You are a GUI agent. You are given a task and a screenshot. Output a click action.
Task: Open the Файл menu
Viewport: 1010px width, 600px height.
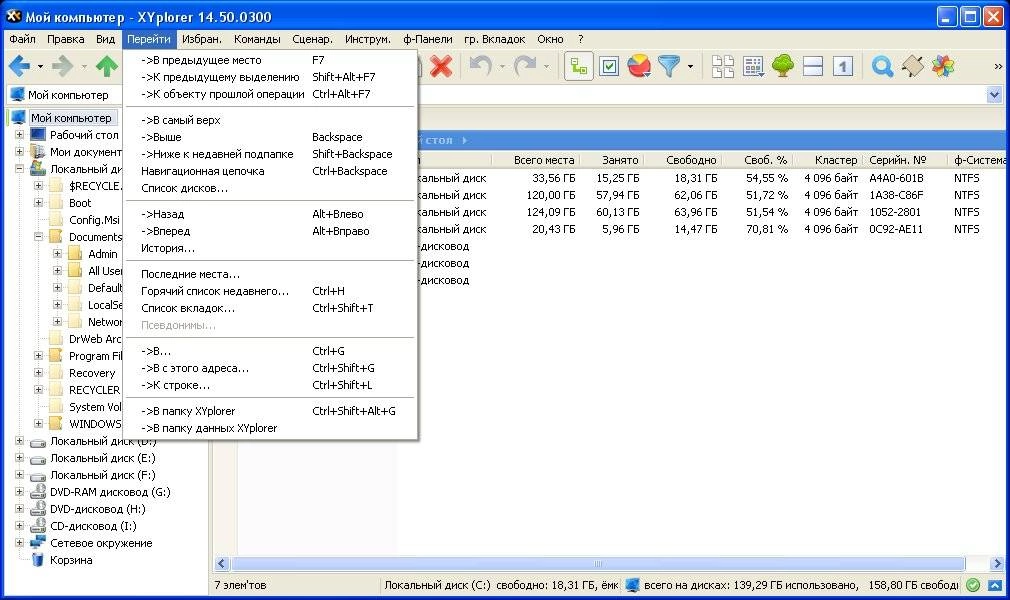point(23,39)
